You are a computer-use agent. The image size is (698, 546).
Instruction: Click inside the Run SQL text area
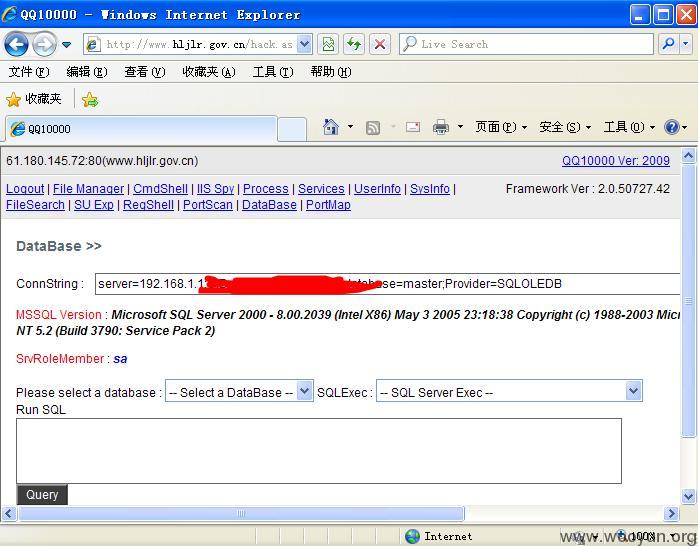[x=319, y=451]
